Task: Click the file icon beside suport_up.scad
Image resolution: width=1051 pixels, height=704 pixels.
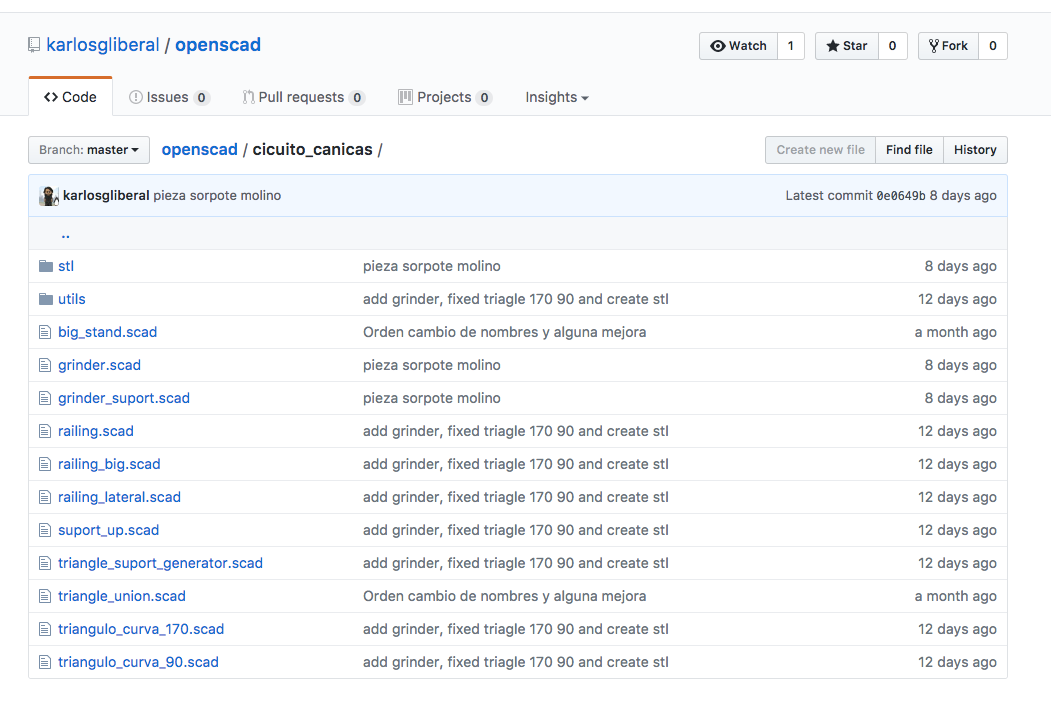Action: coord(45,530)
